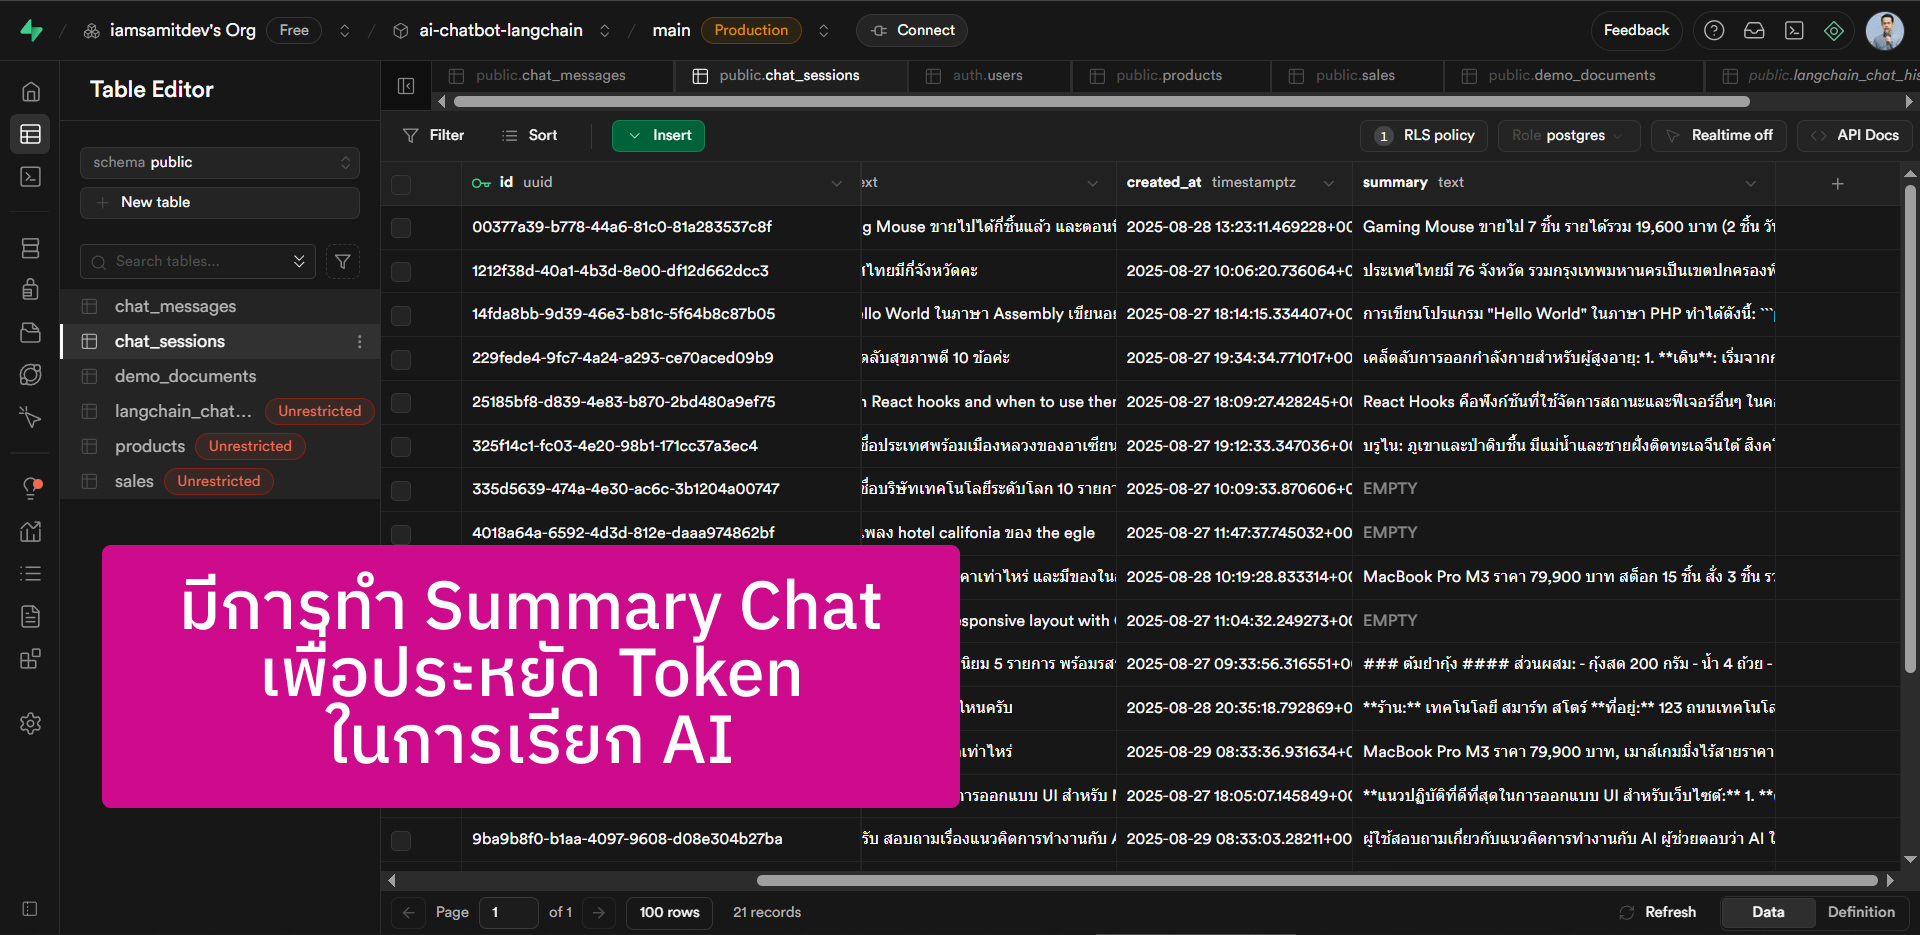Open Project Settings gear icon
Viewport: 1920px width, 935px height.
click(x=31, y=724)
